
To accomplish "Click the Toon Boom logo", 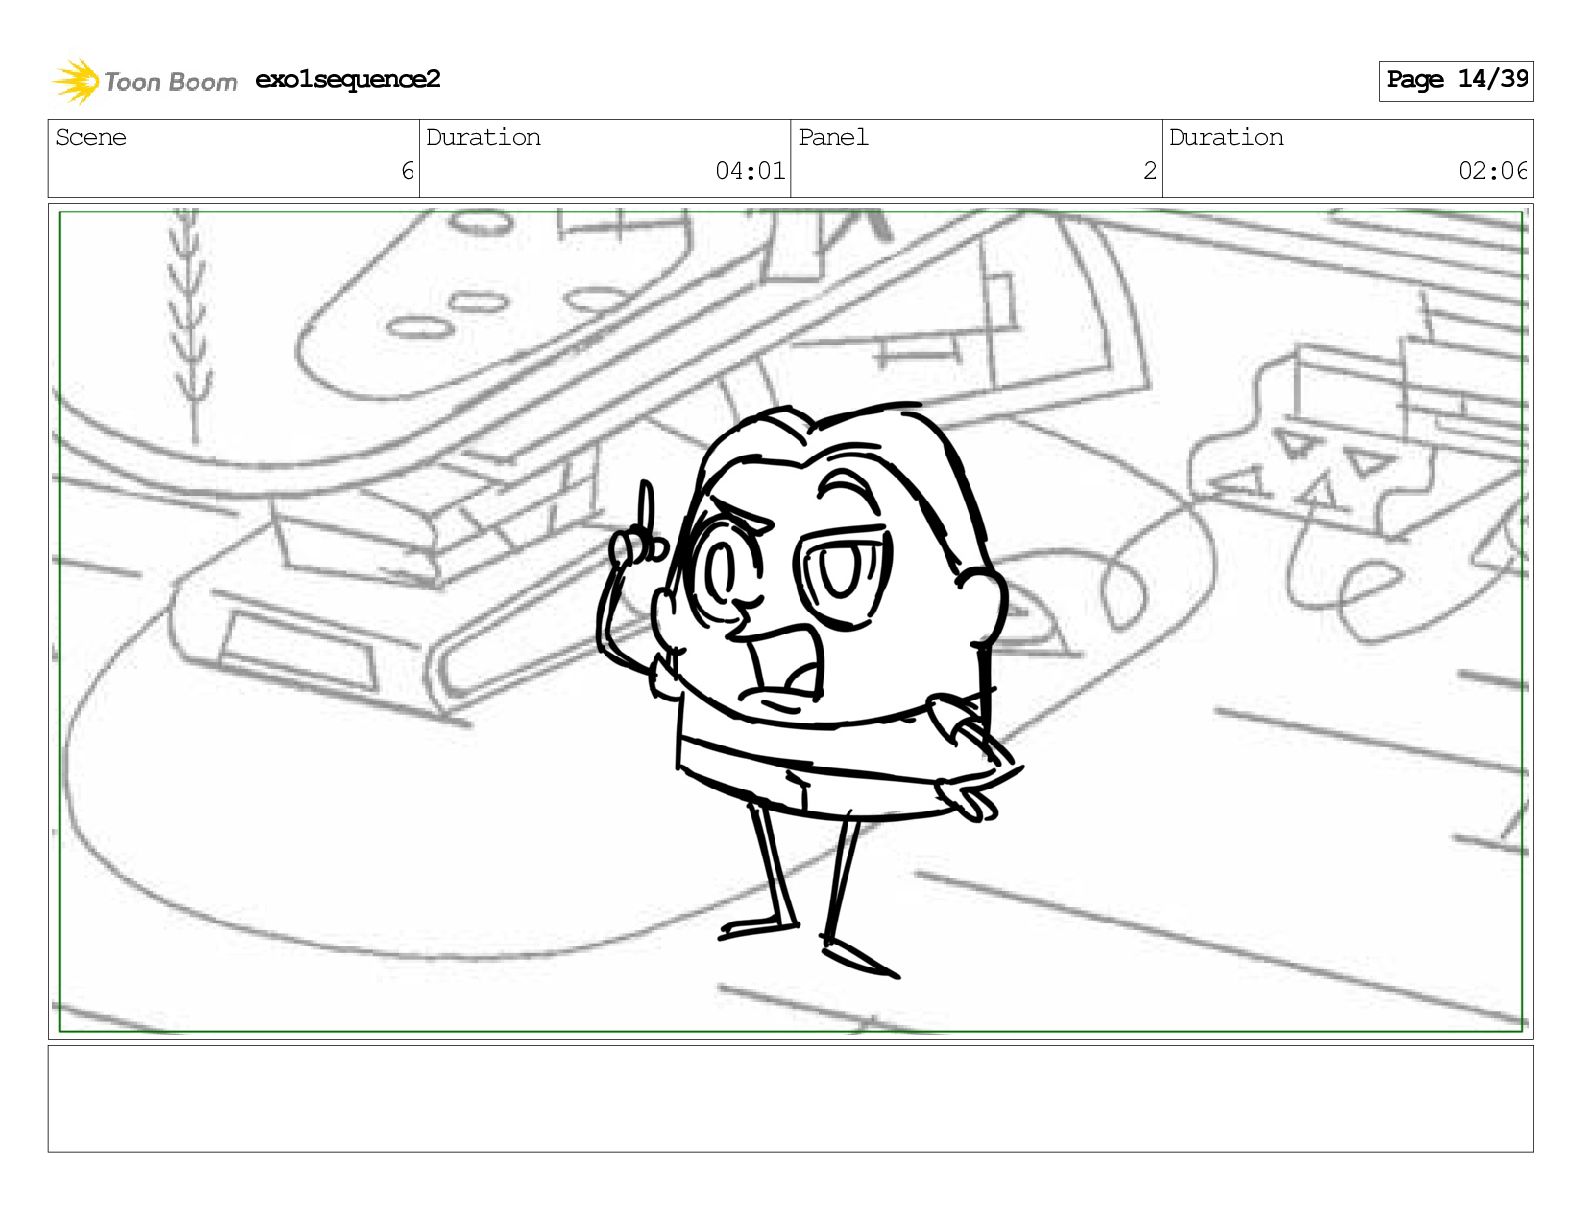I will coord(145,81).
